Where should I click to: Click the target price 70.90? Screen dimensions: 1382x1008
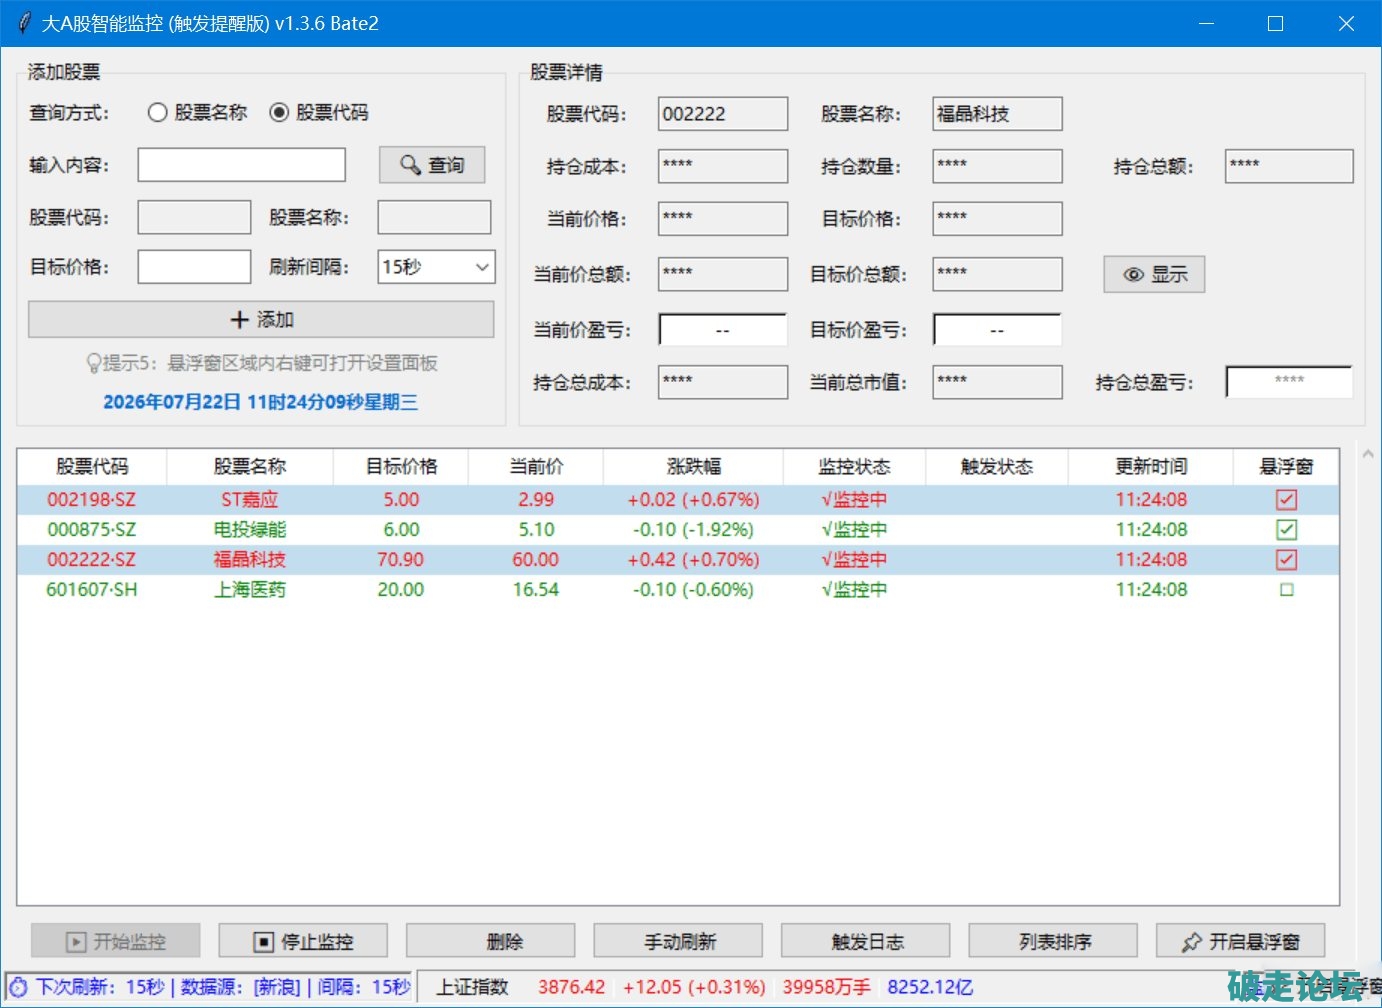pos(400,560)
